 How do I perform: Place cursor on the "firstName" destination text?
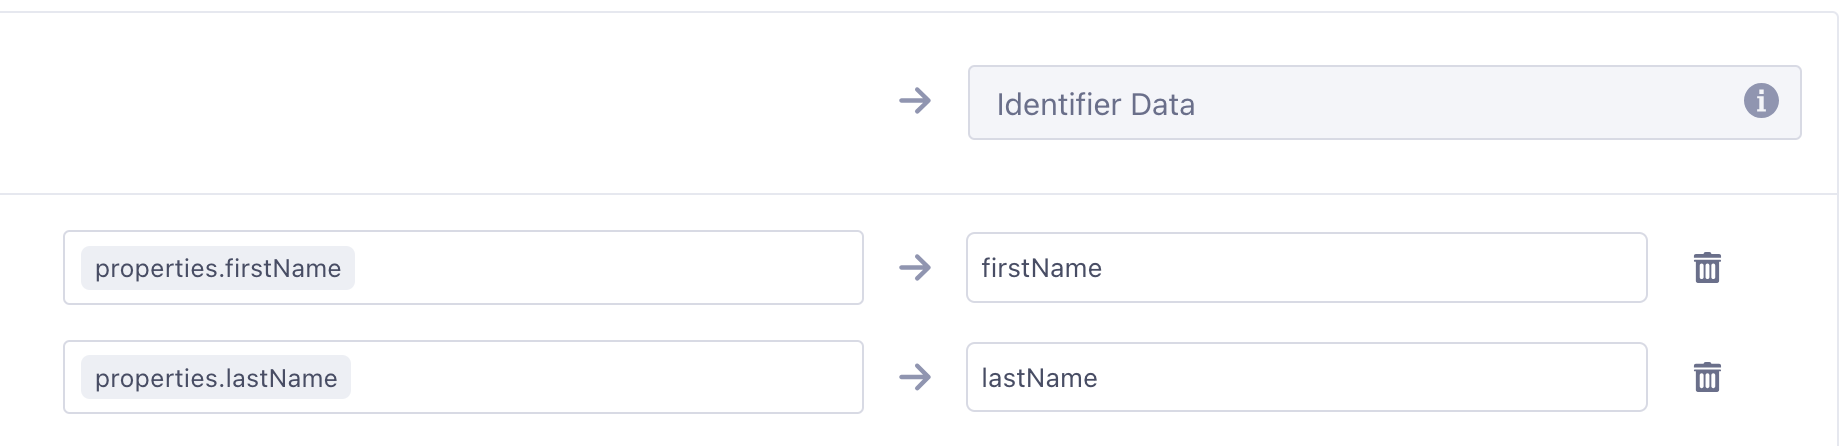(x=1041, y=268)
